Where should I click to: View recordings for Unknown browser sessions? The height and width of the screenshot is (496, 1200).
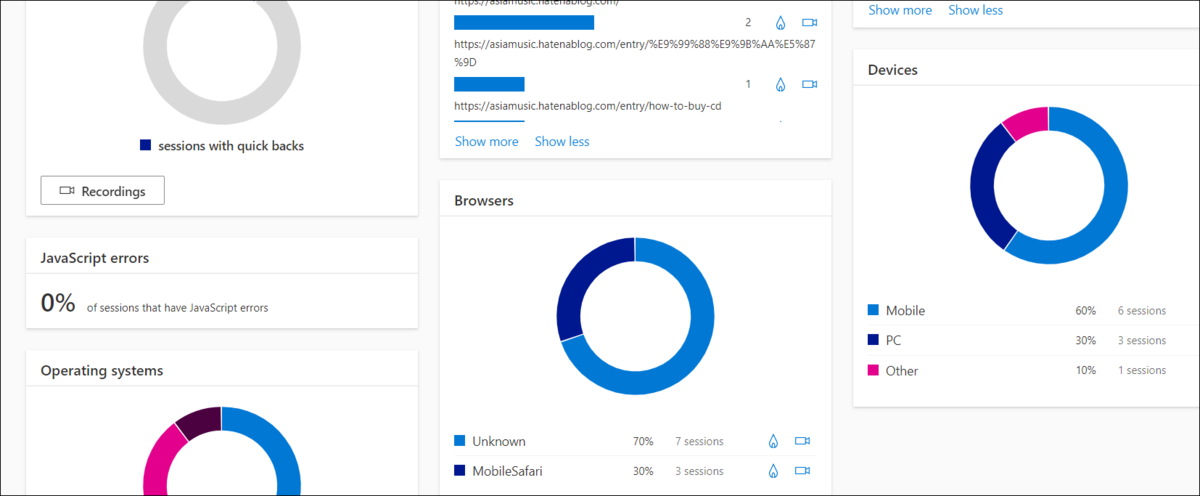(x=802, y=441)
